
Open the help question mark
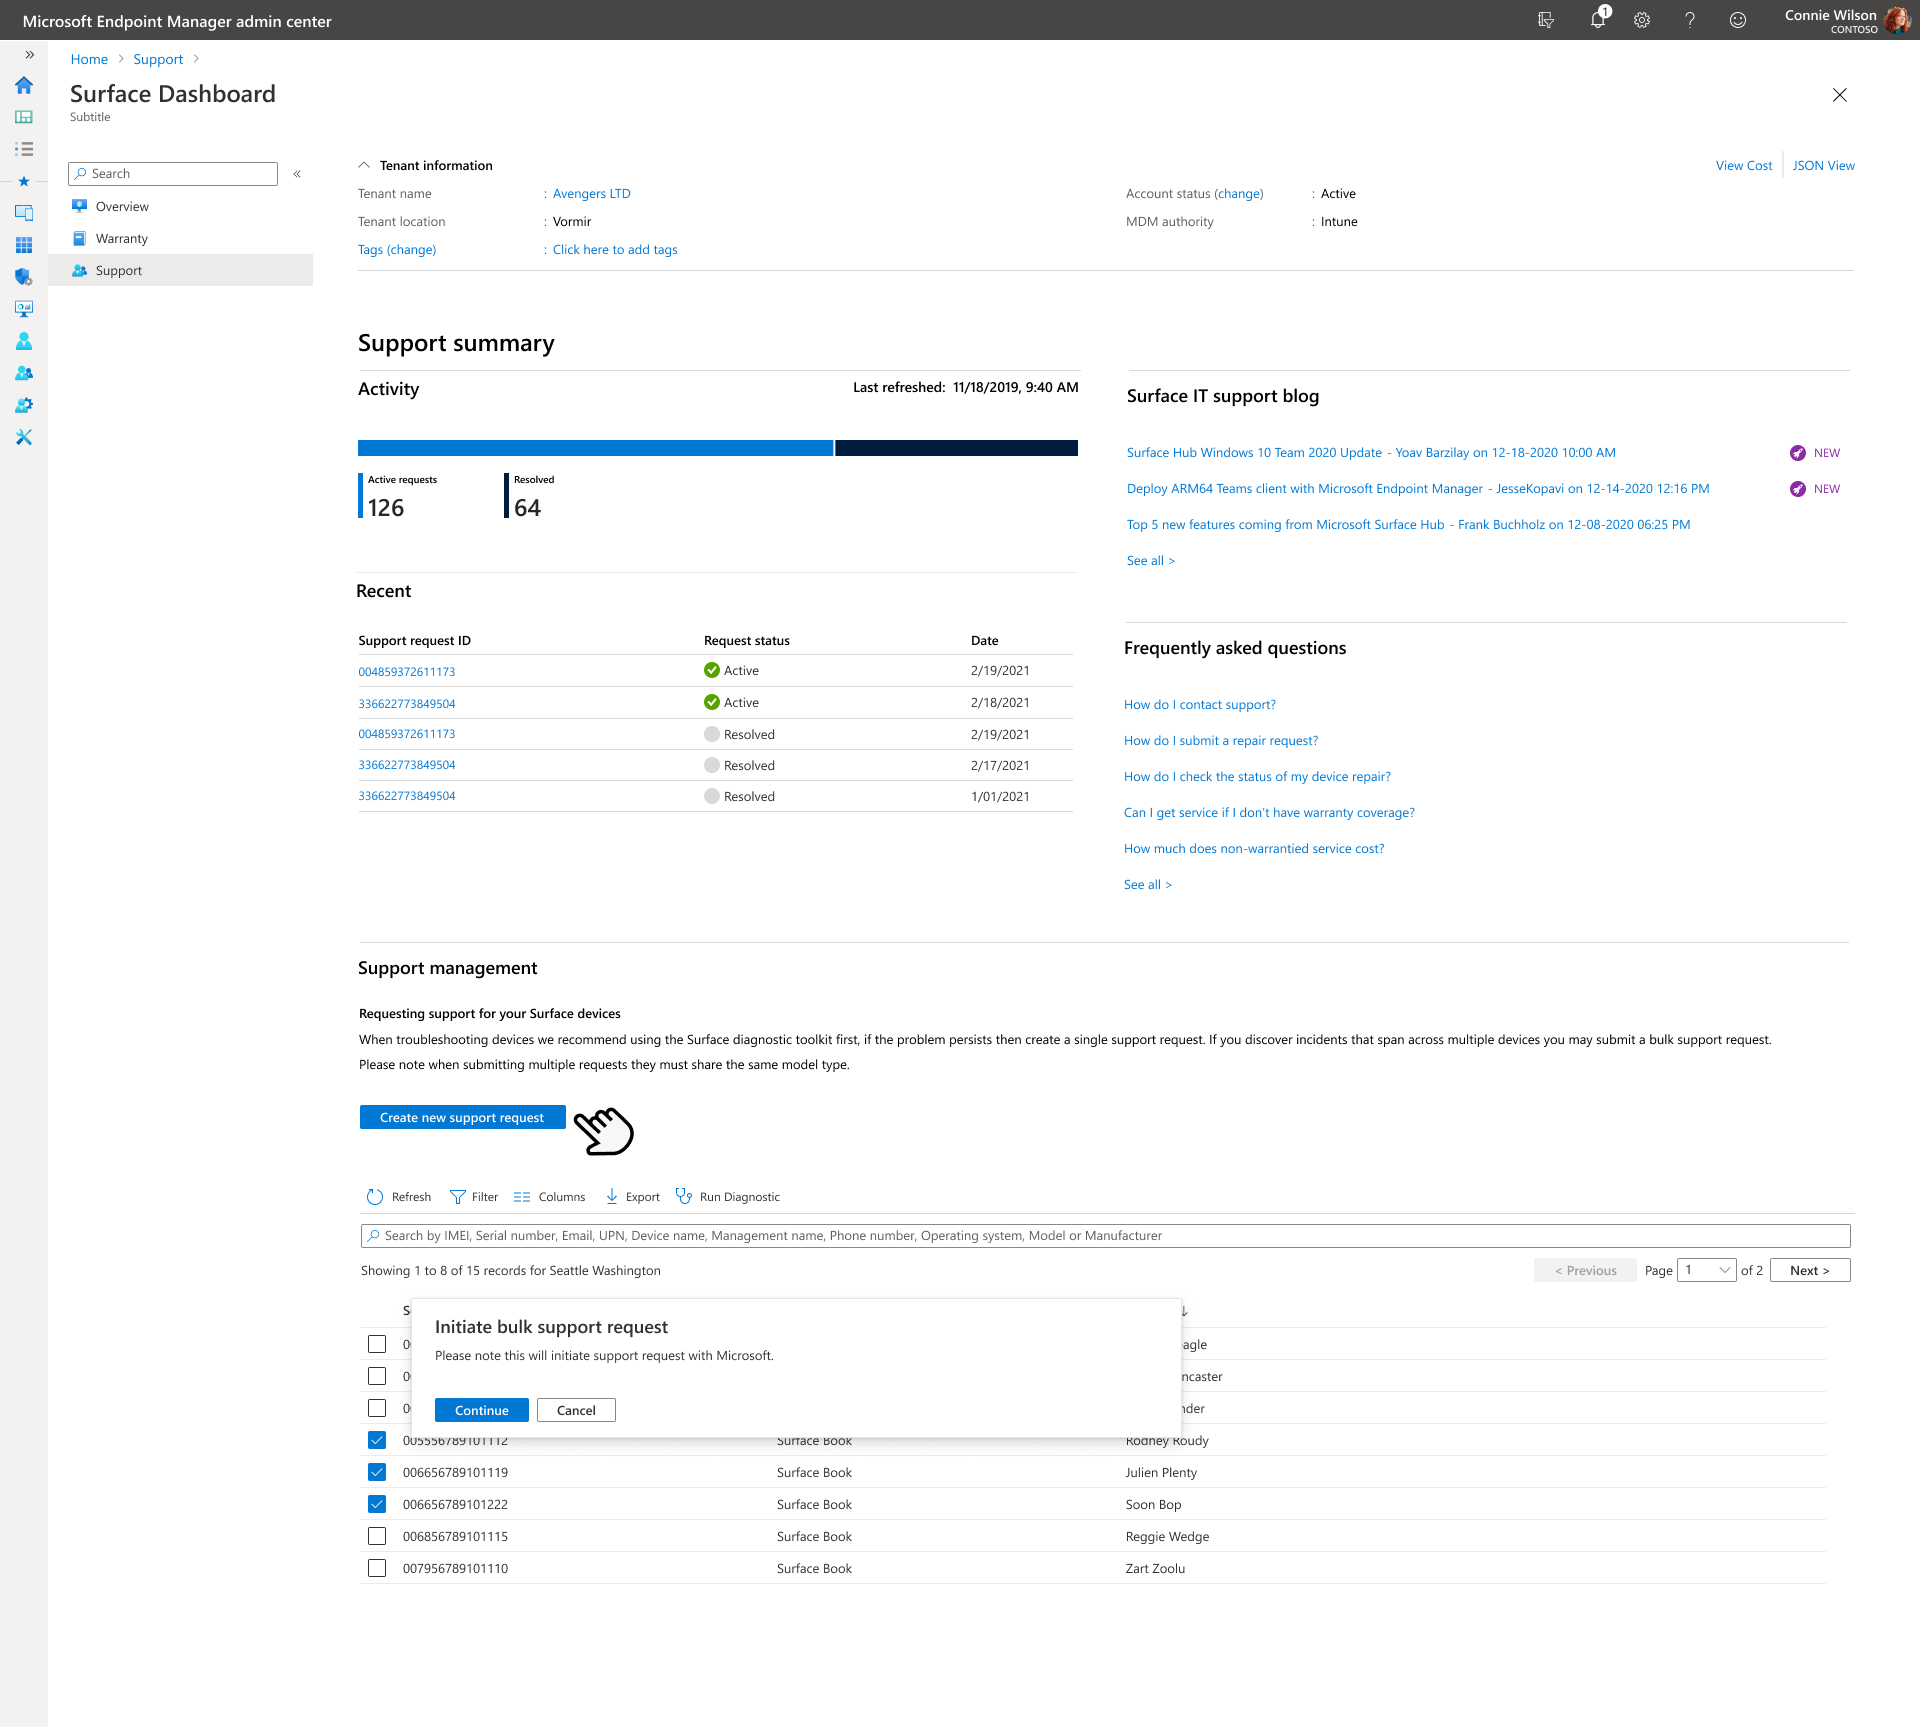coord(1690,20)
